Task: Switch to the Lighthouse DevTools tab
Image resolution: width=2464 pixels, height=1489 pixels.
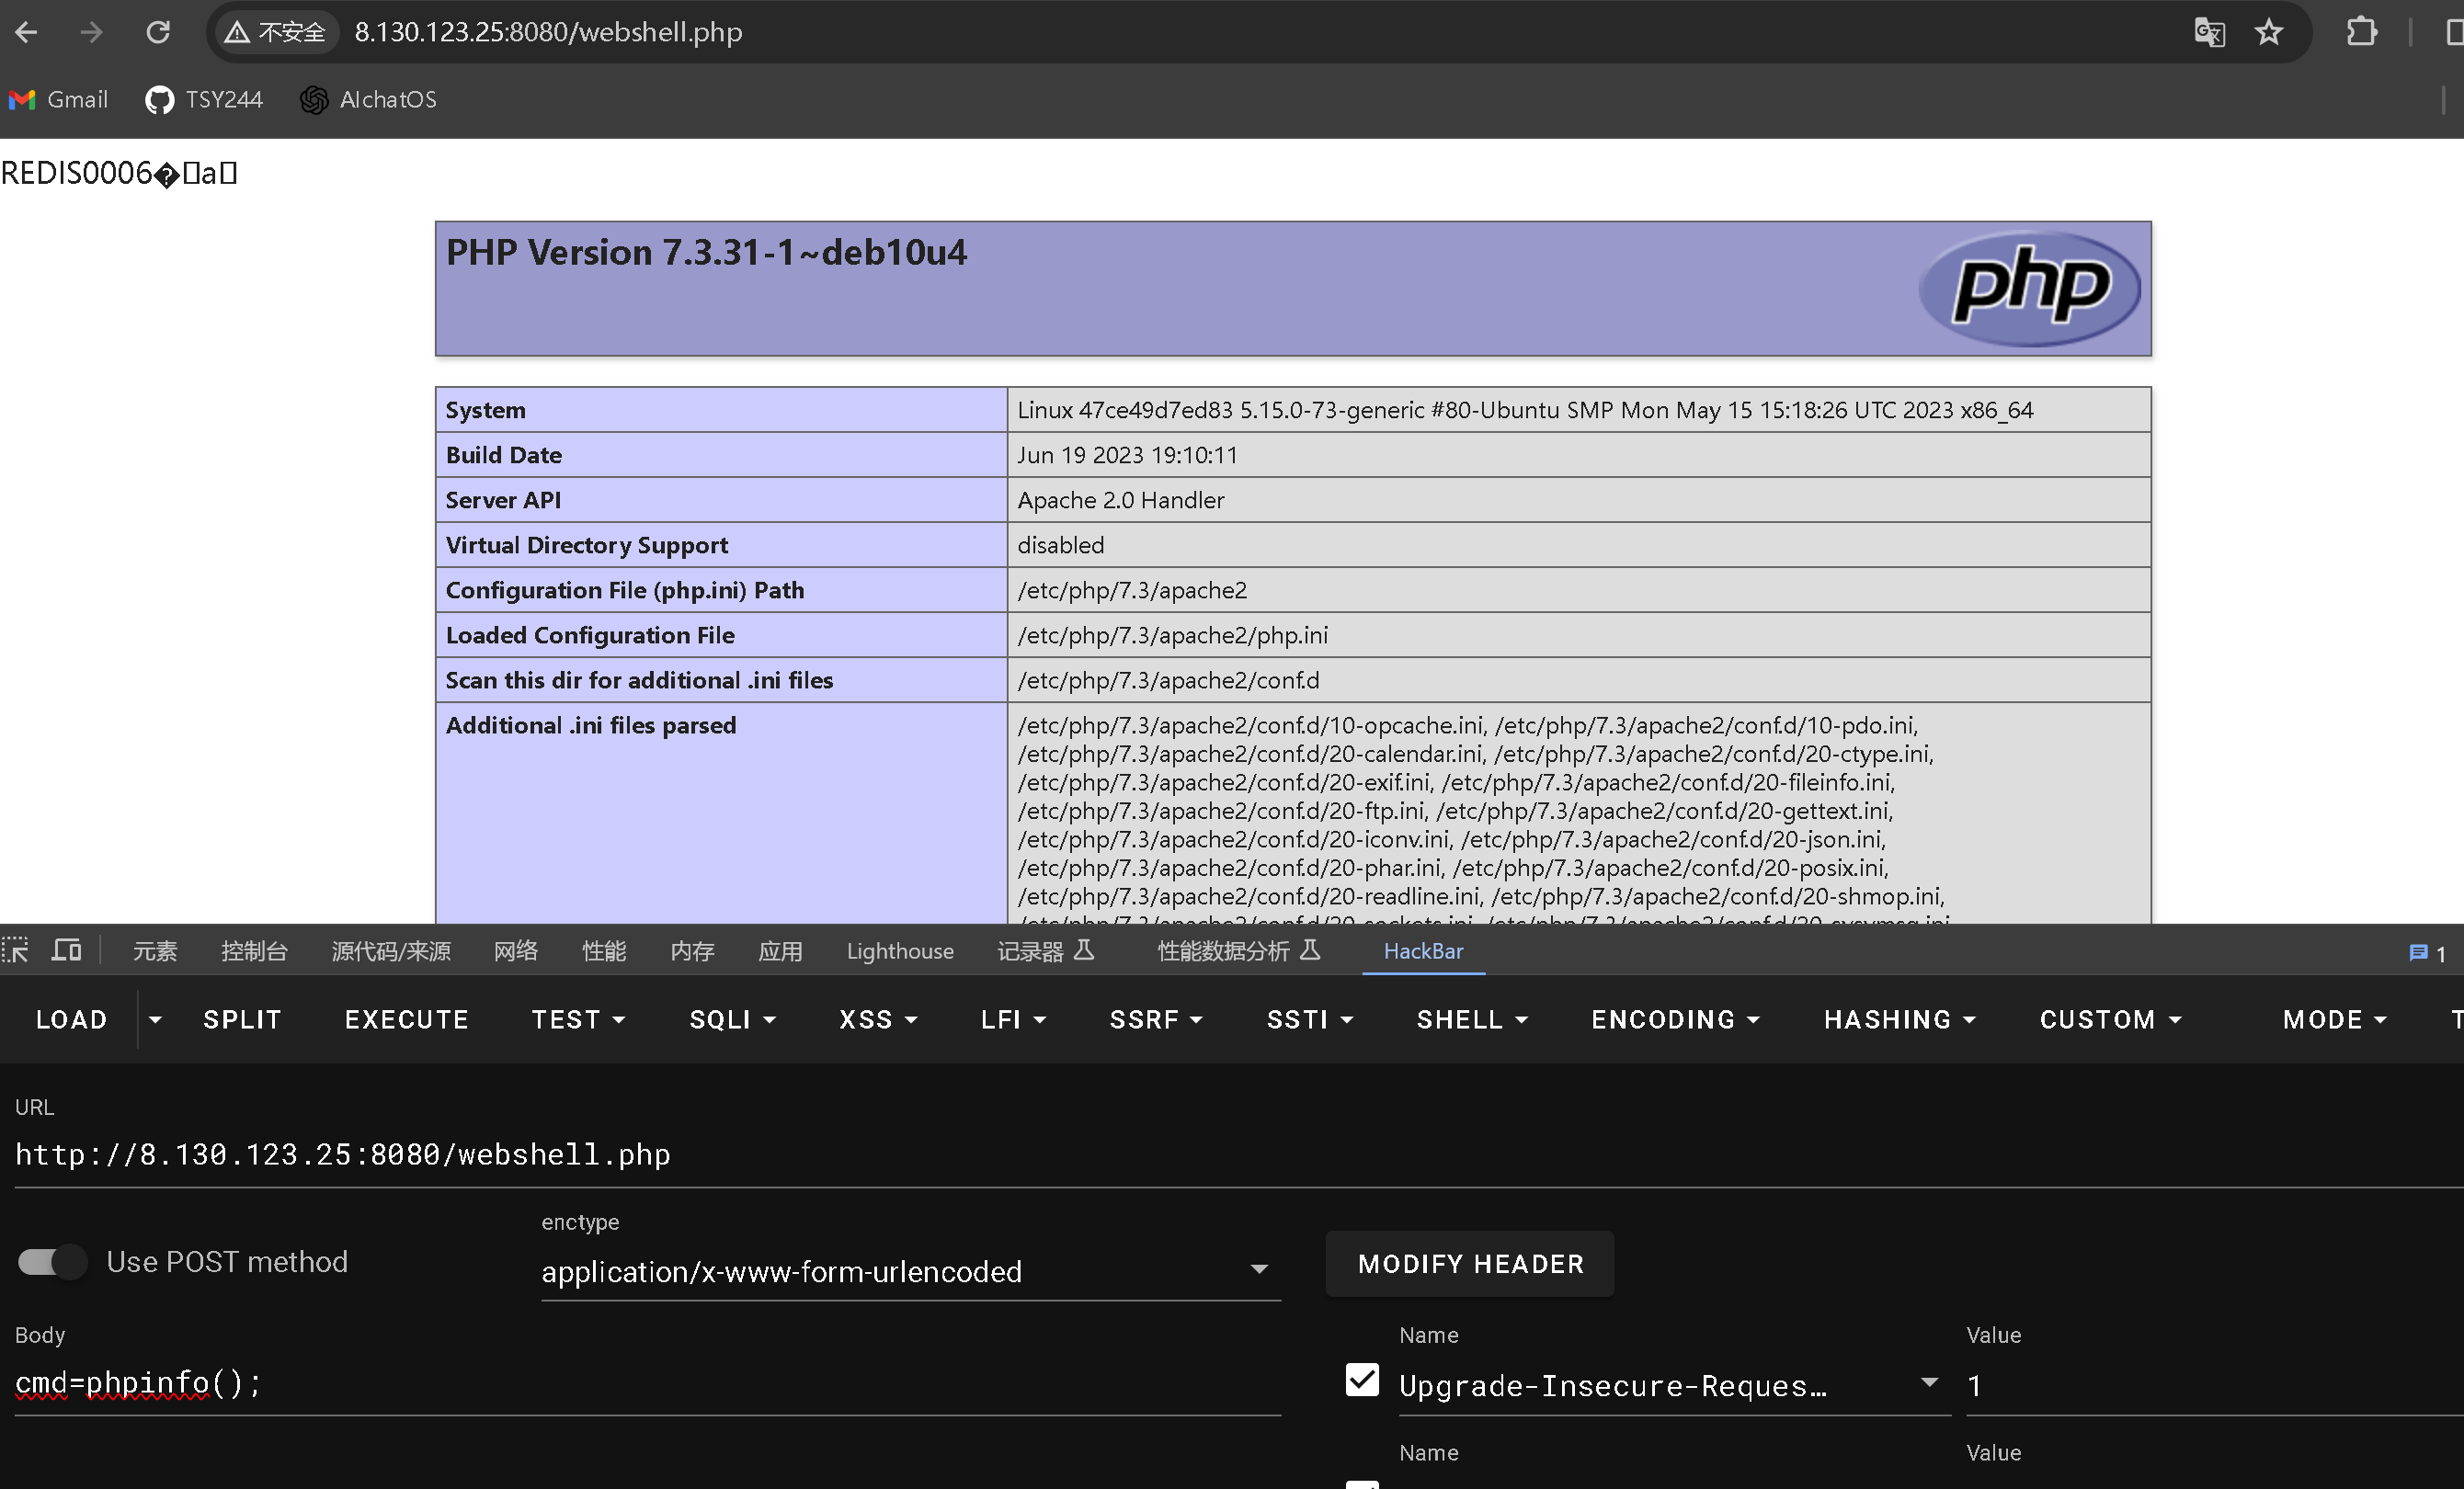Action: (900, 951)
